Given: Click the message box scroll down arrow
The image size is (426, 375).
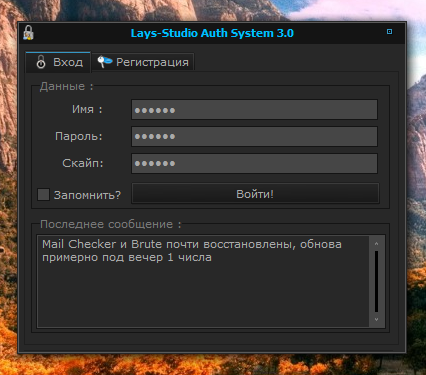Looking at the screenshot, I should point(376,319).
